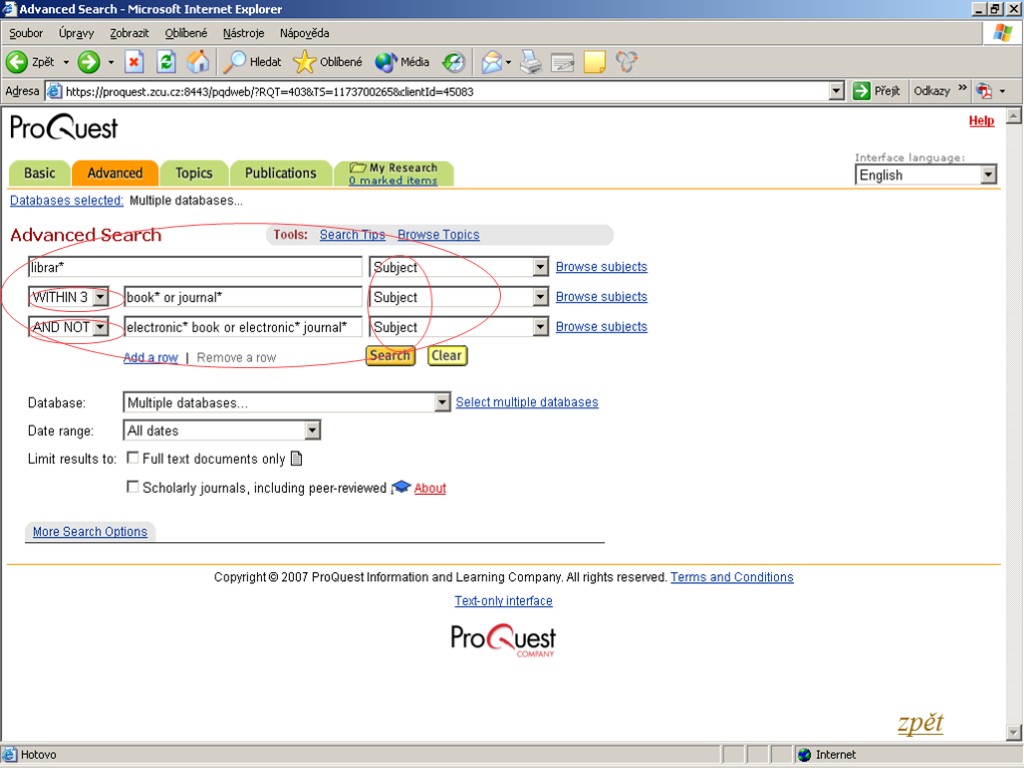Viewport: 1024px width, 768px height.
Task: Open the Zobrazit menu
Action: [x=129, y=33]
